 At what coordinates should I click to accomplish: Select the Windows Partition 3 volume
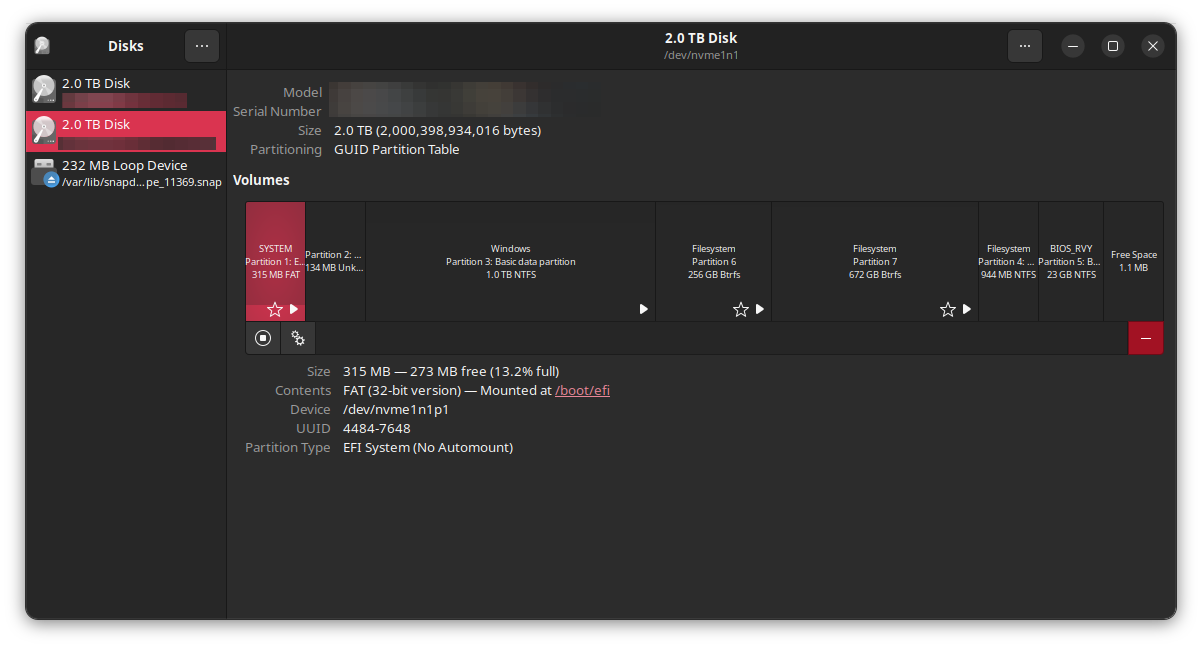pyautogui.click(x=510, y=261)
